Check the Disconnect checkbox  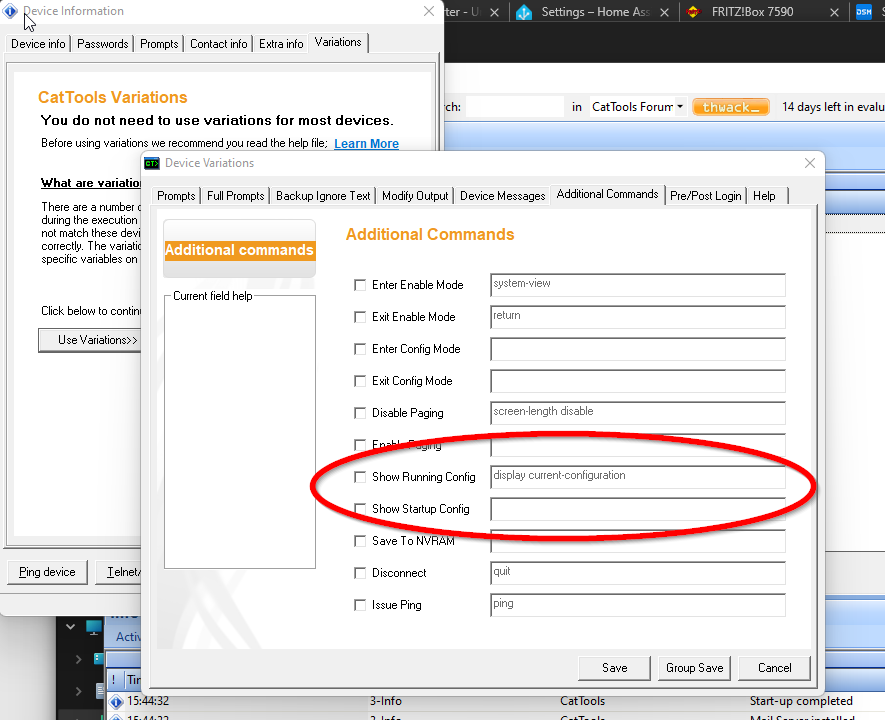(x=360, y=573)
